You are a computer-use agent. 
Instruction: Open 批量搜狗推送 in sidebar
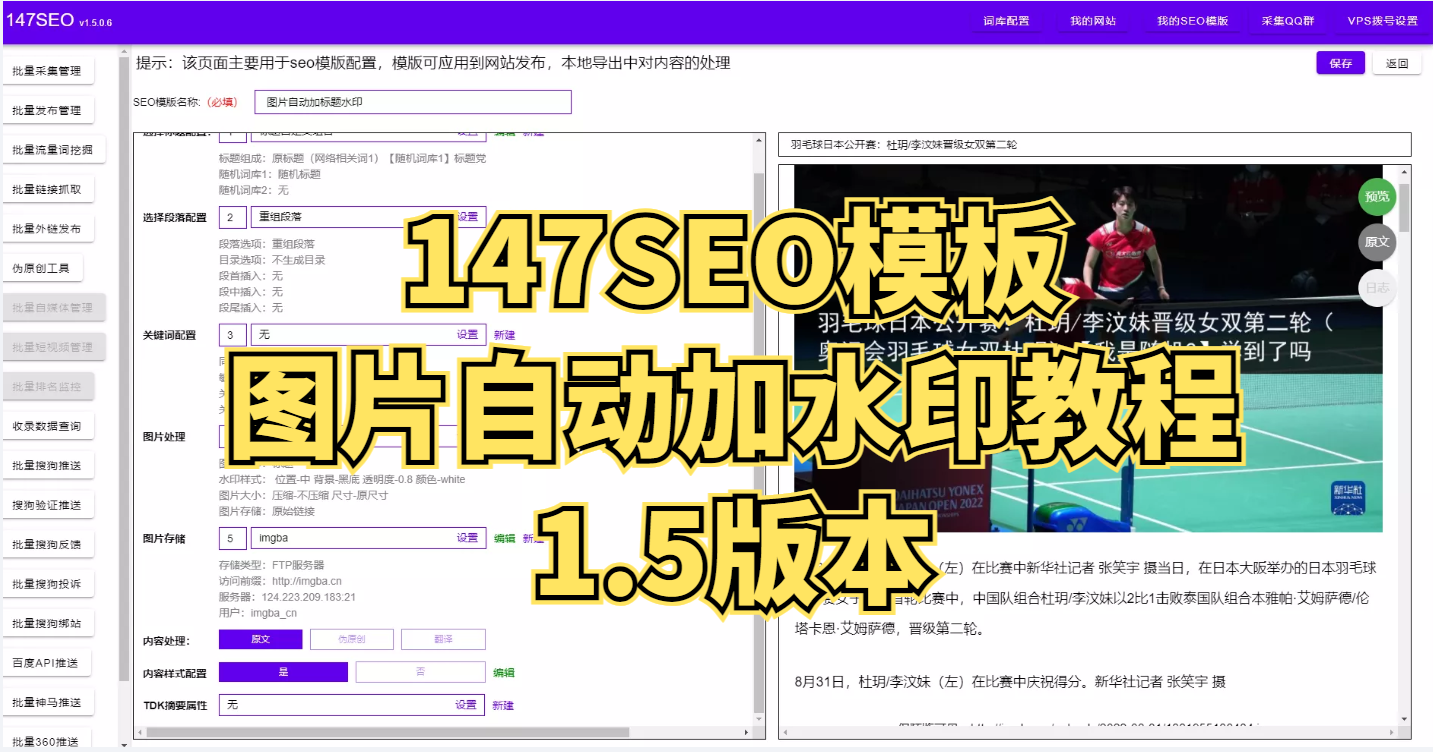pos(47,465)
